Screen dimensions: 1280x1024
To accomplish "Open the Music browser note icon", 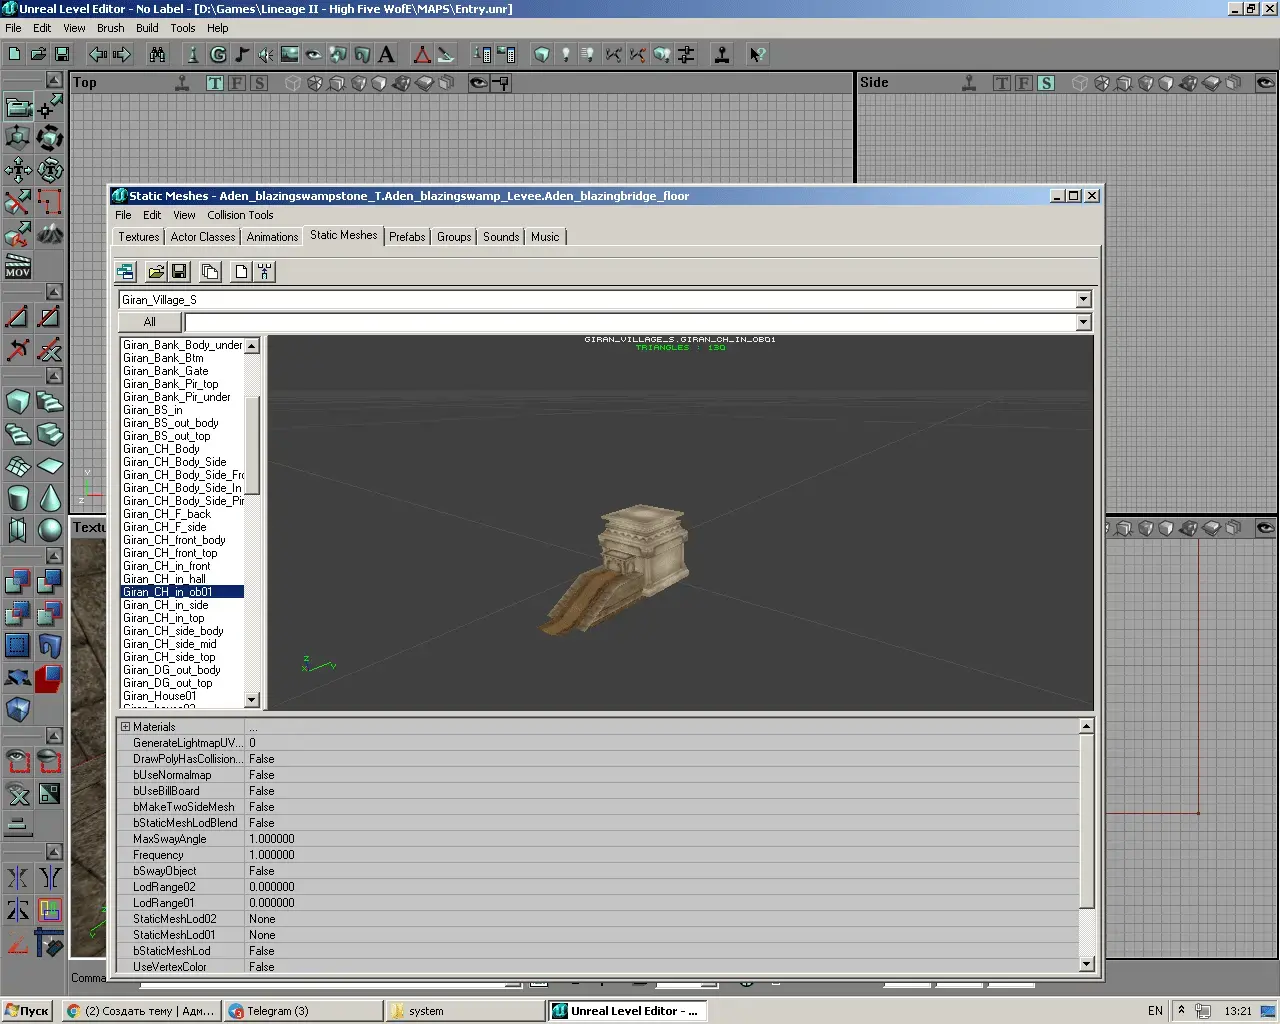I will point(241,55).
